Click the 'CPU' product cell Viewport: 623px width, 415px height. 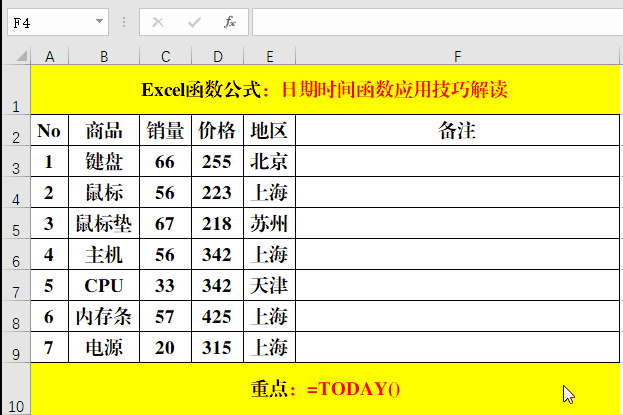click(104, 285)
